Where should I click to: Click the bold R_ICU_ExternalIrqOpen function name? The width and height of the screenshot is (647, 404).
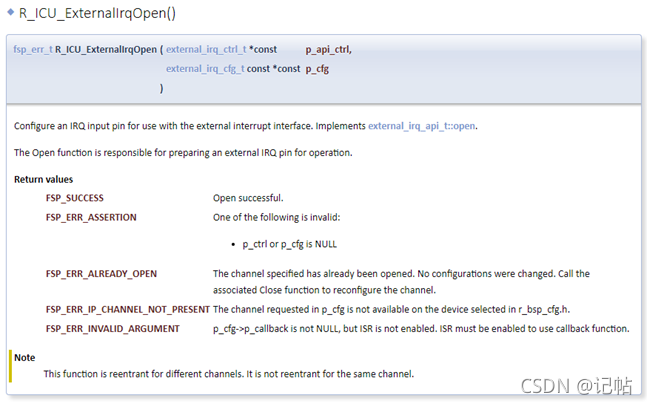click(106, 50)
